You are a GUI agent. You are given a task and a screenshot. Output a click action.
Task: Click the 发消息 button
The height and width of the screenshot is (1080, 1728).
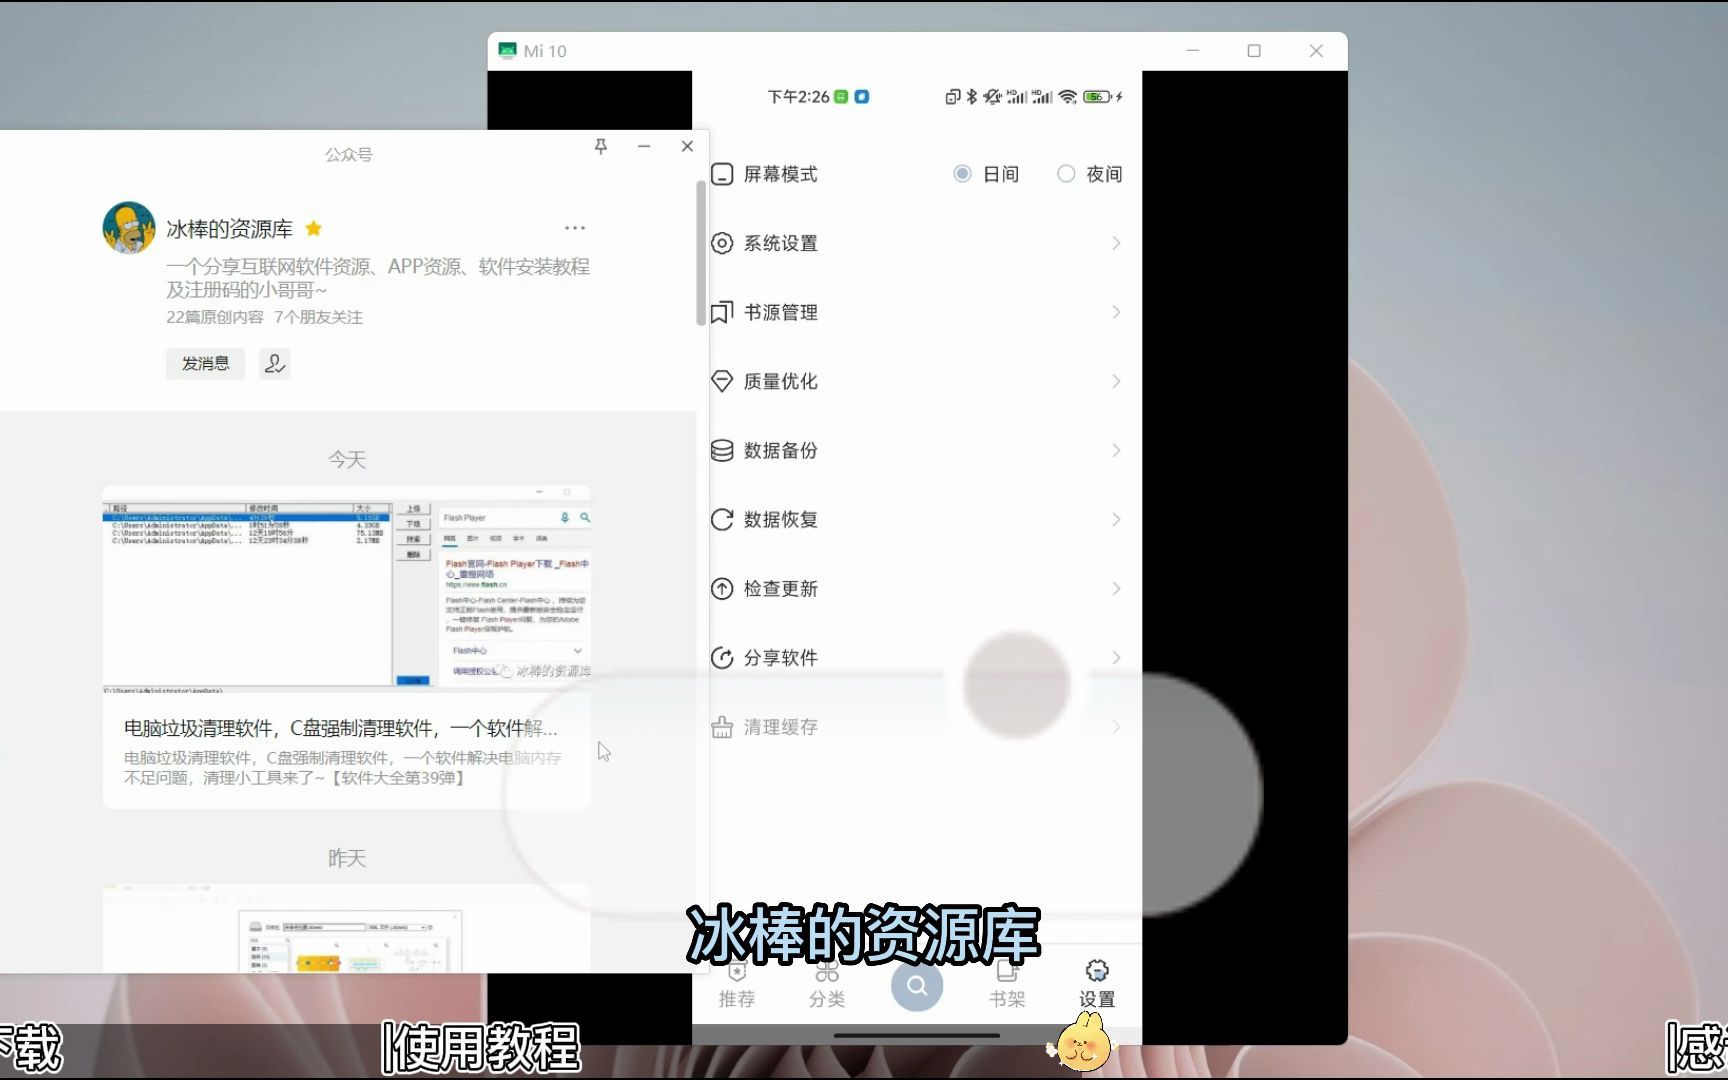pos(205,363)
